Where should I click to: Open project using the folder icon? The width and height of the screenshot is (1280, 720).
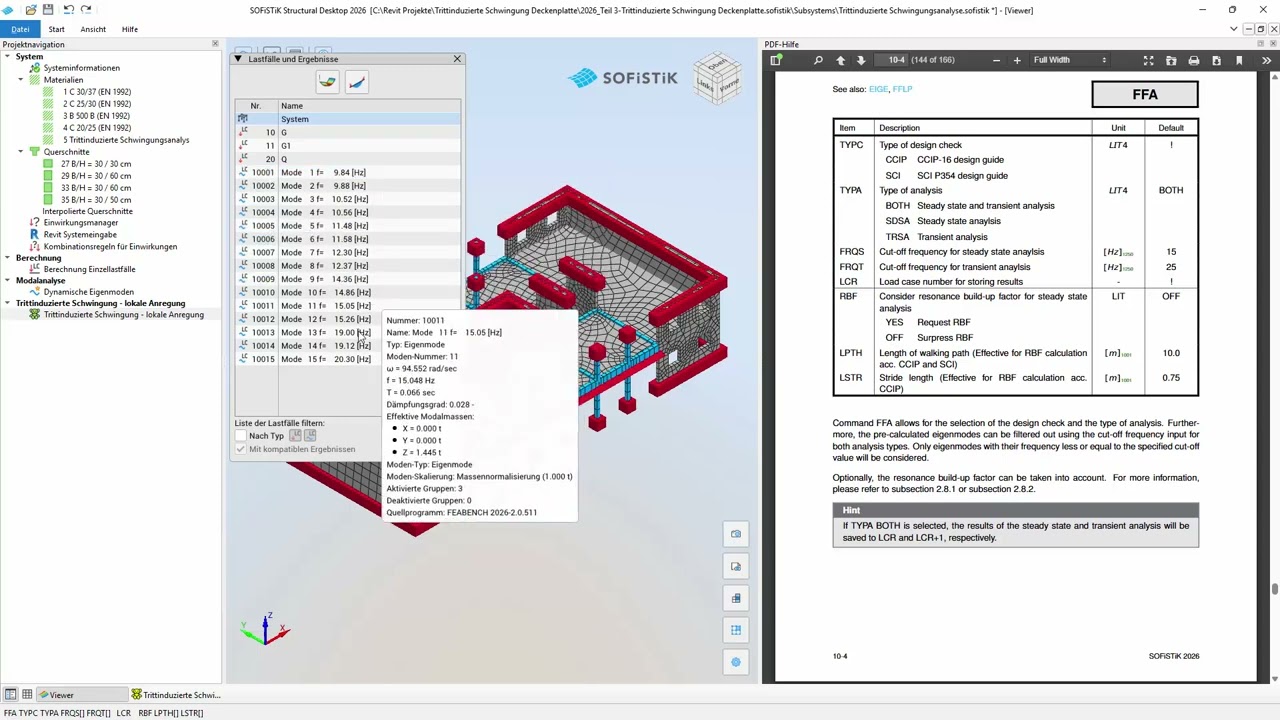(31, 10)
